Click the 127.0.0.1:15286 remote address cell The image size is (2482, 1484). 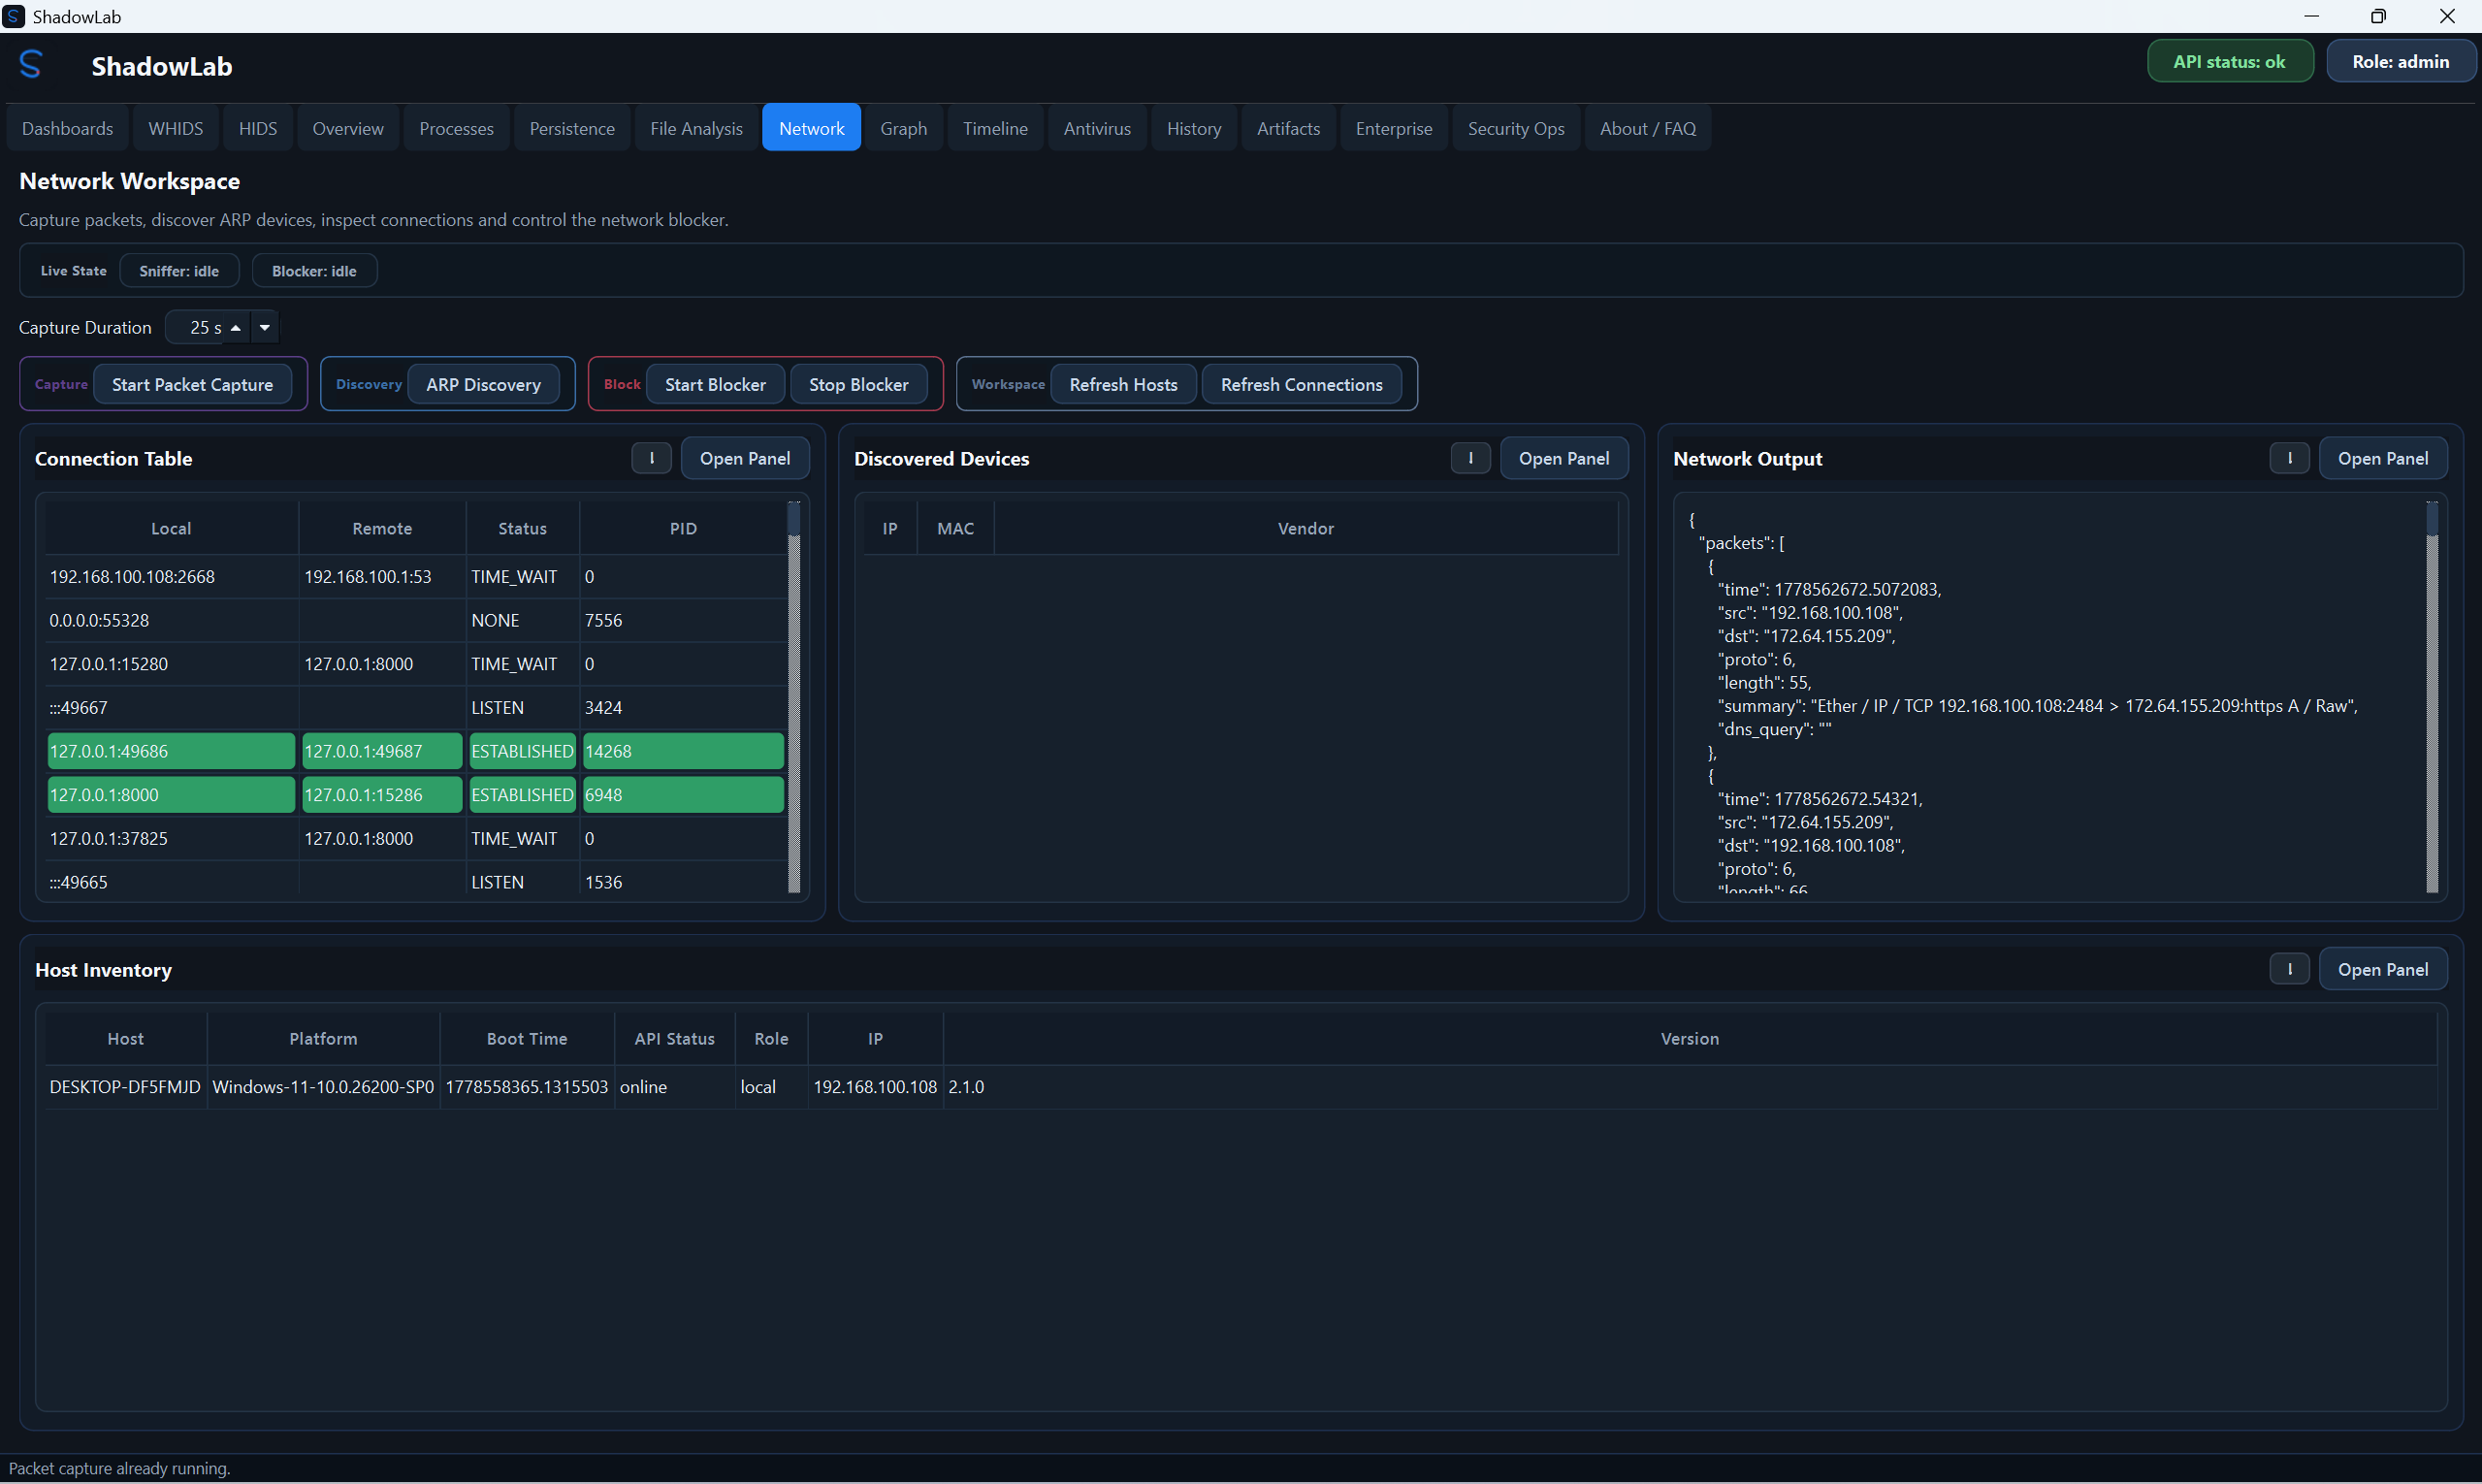coord(382,796)
